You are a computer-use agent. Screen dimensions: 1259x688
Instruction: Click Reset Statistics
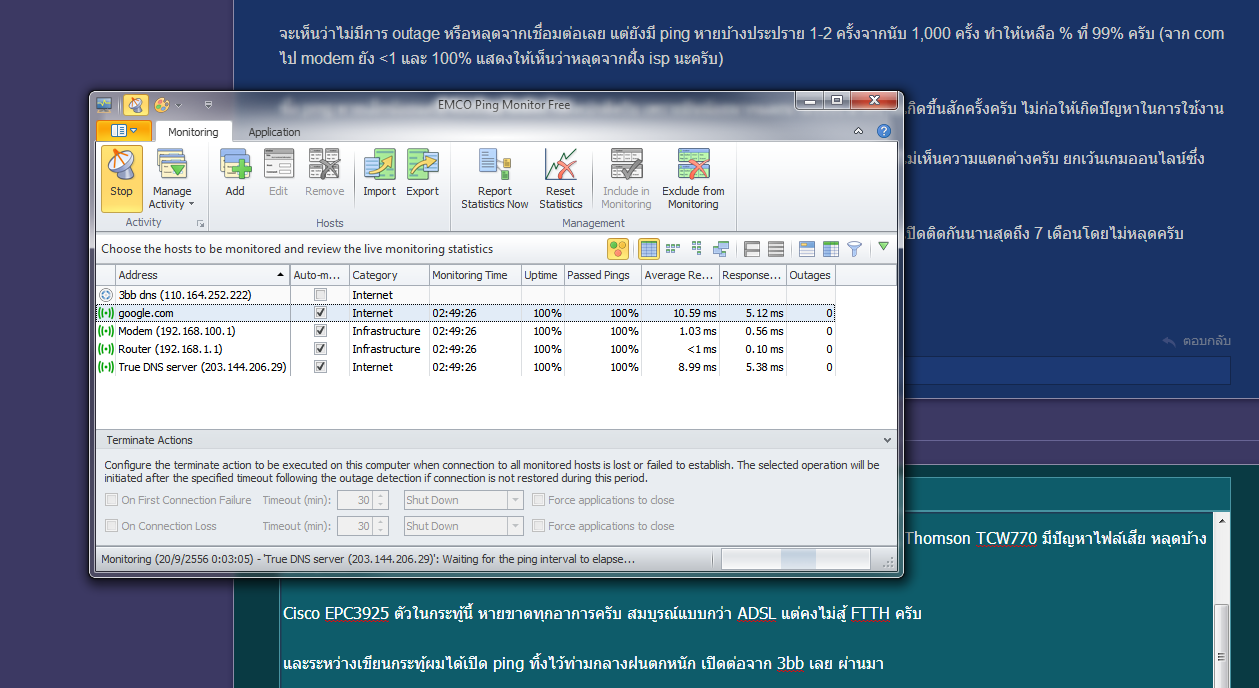click(x=561, y=179)
